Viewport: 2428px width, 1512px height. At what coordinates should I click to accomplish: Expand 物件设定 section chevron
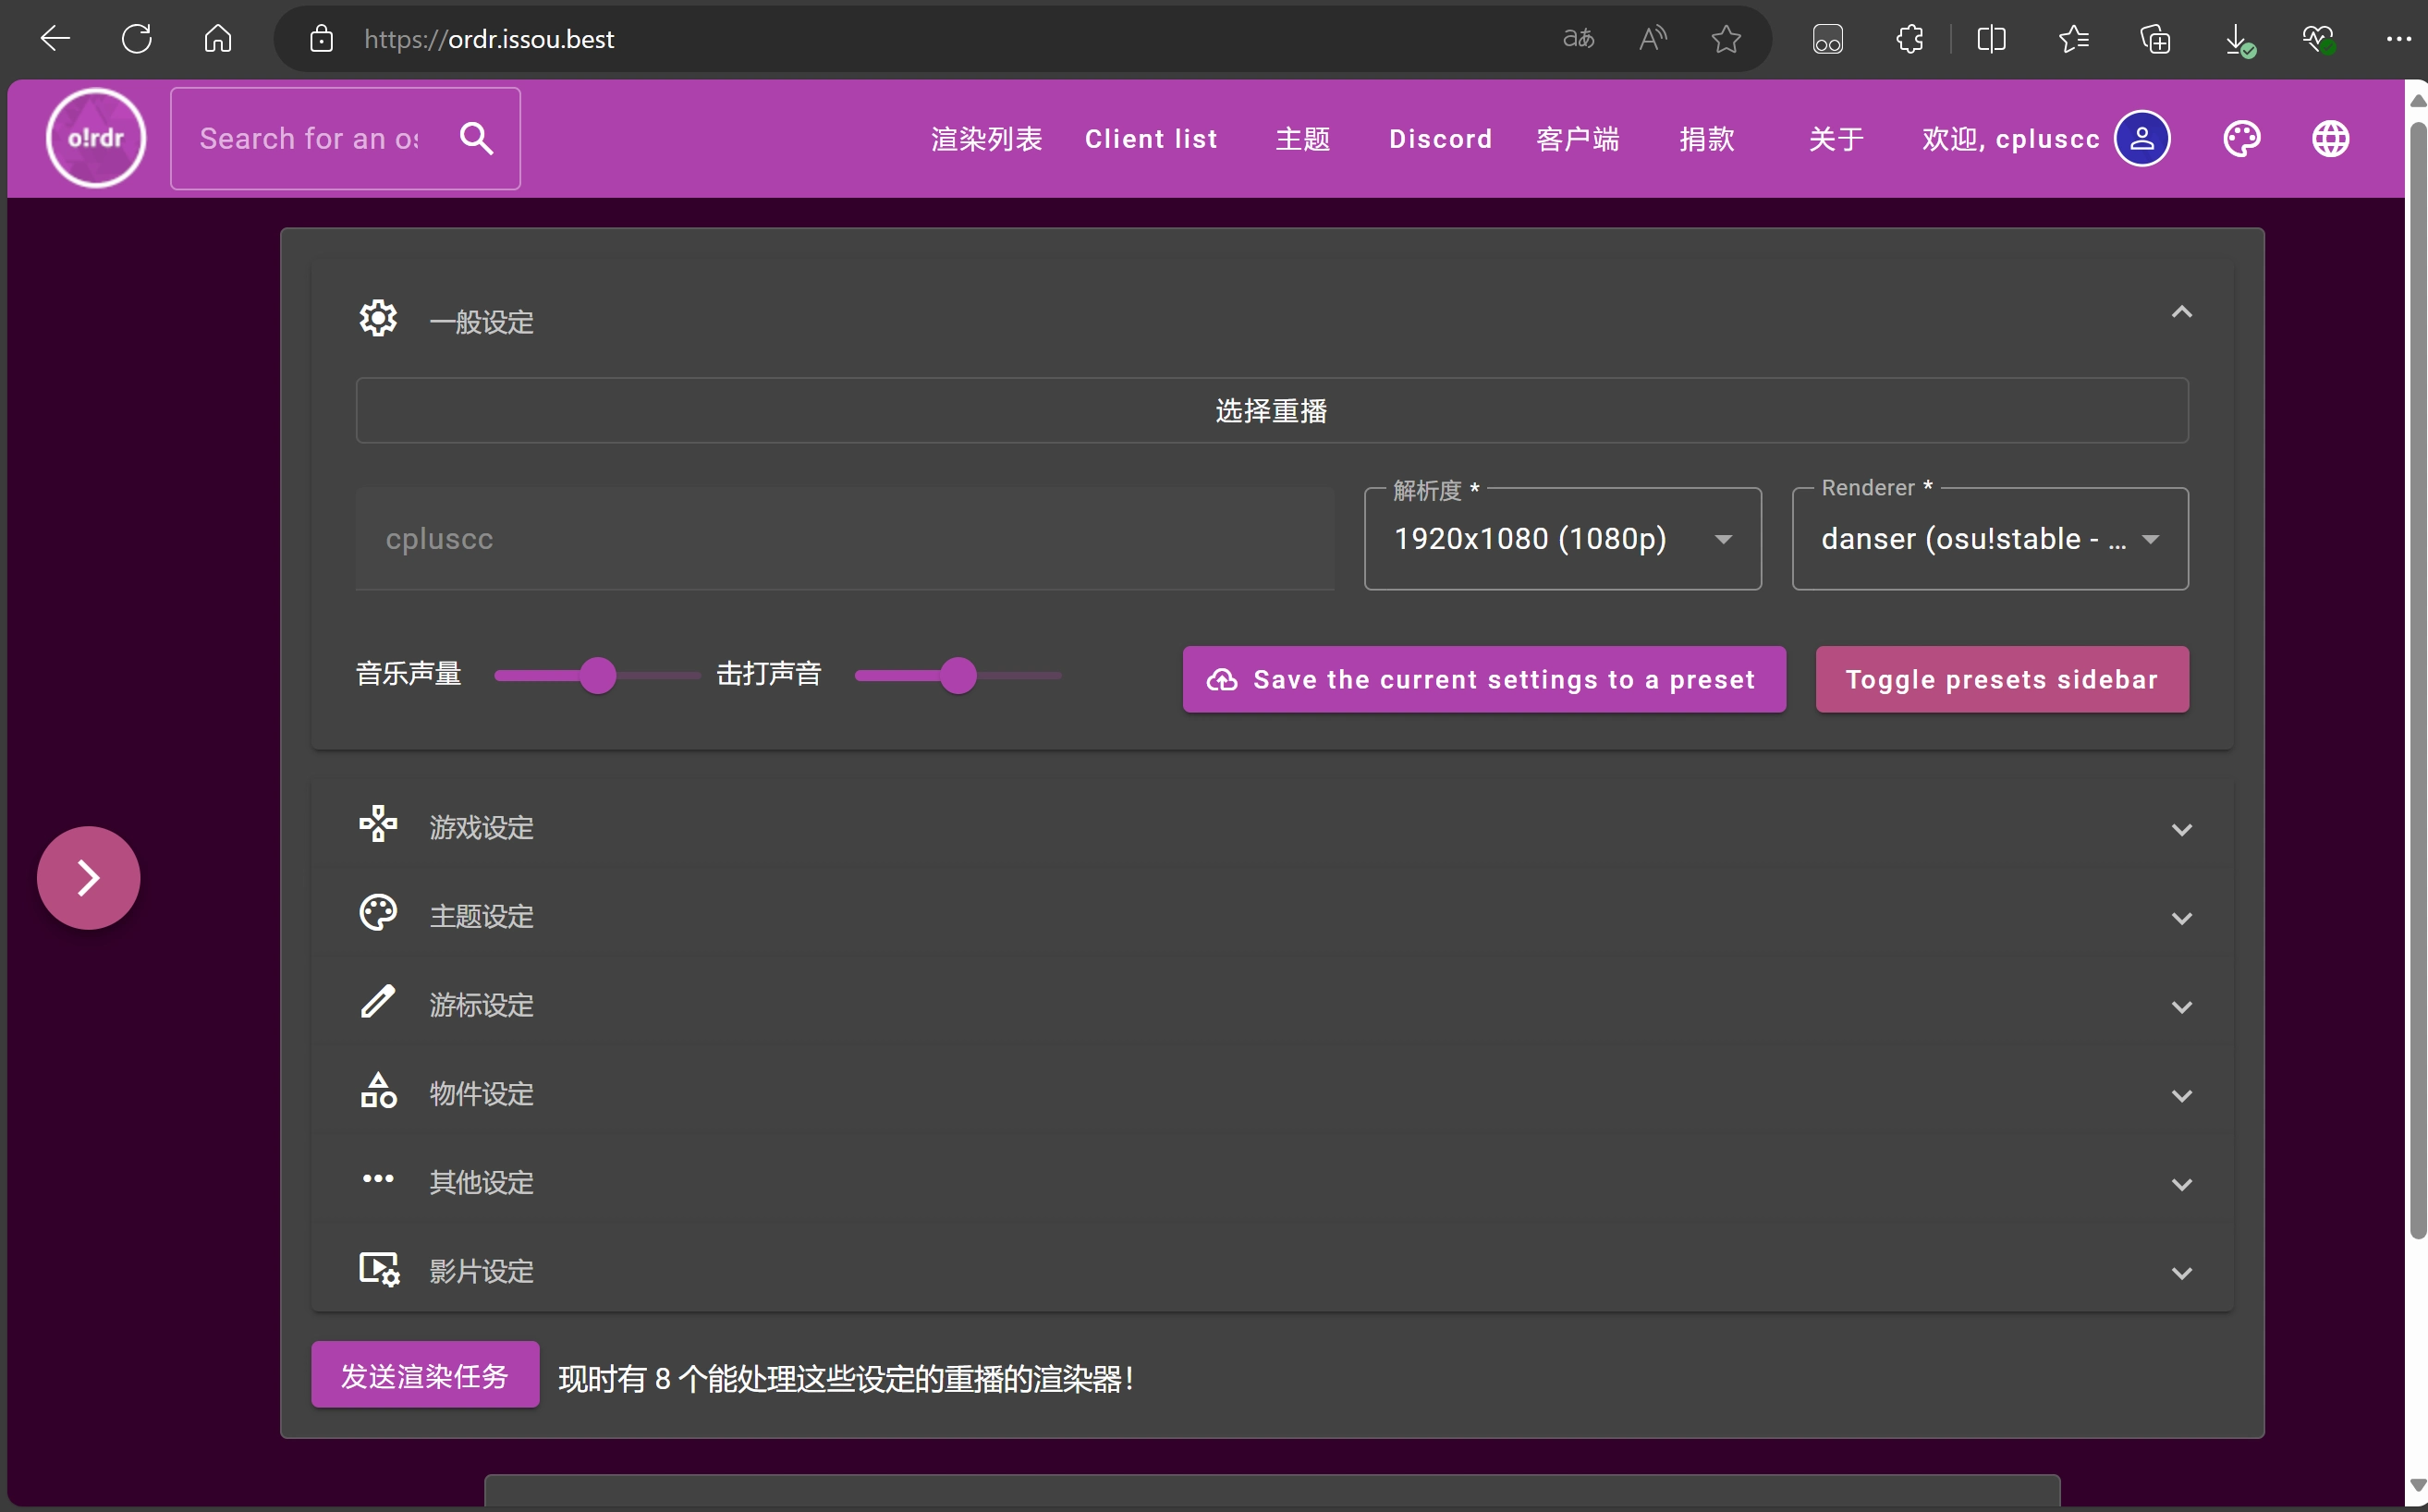click(x=2181, y=1096)
